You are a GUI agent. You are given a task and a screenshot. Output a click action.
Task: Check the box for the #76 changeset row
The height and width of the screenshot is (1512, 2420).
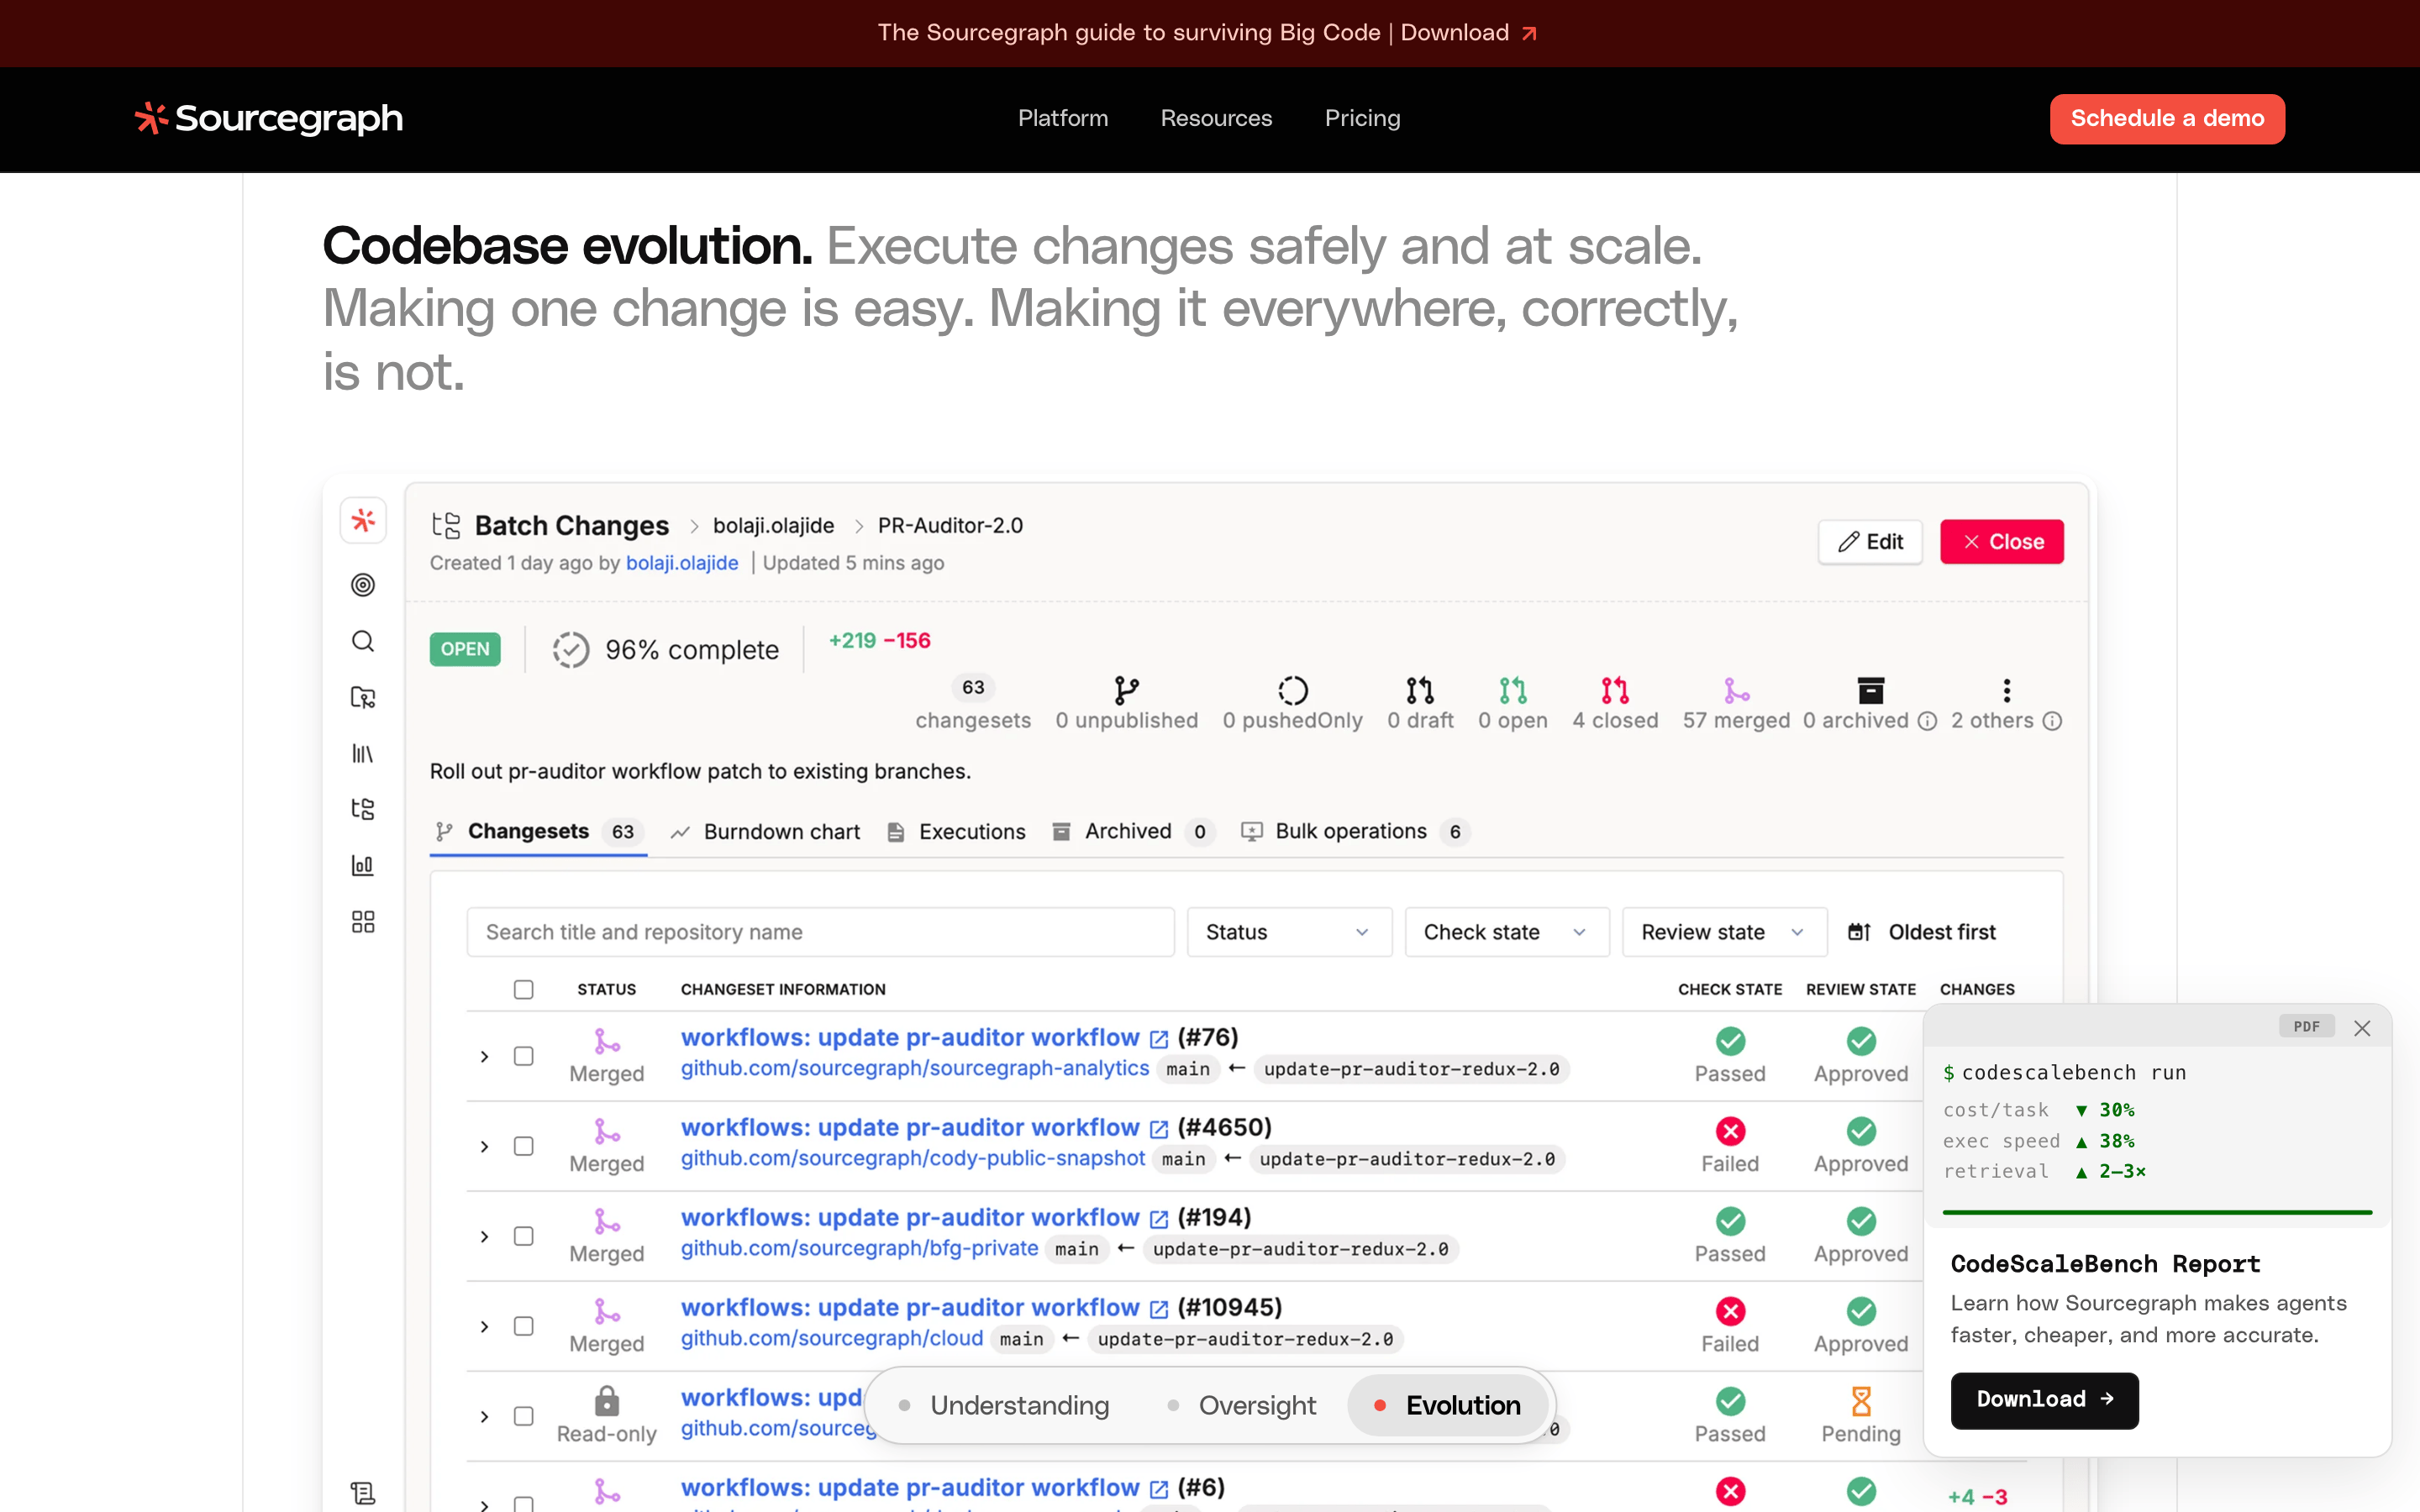pyautogui.click(x=523, y=1056)
